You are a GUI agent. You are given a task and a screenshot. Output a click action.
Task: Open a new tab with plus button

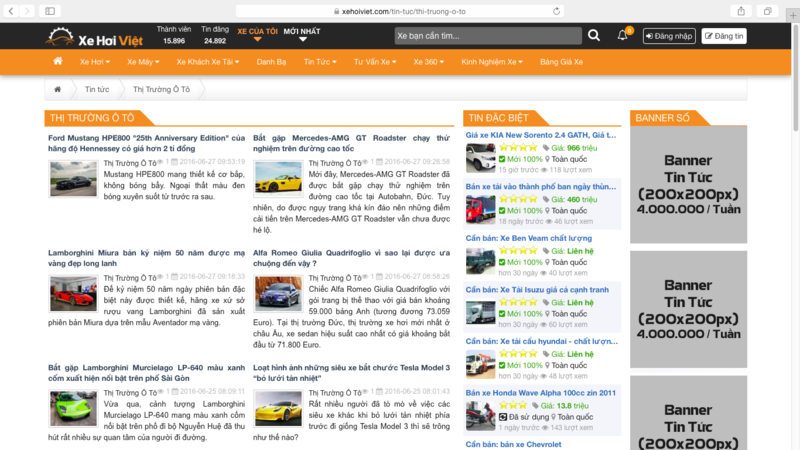point(793,15)
